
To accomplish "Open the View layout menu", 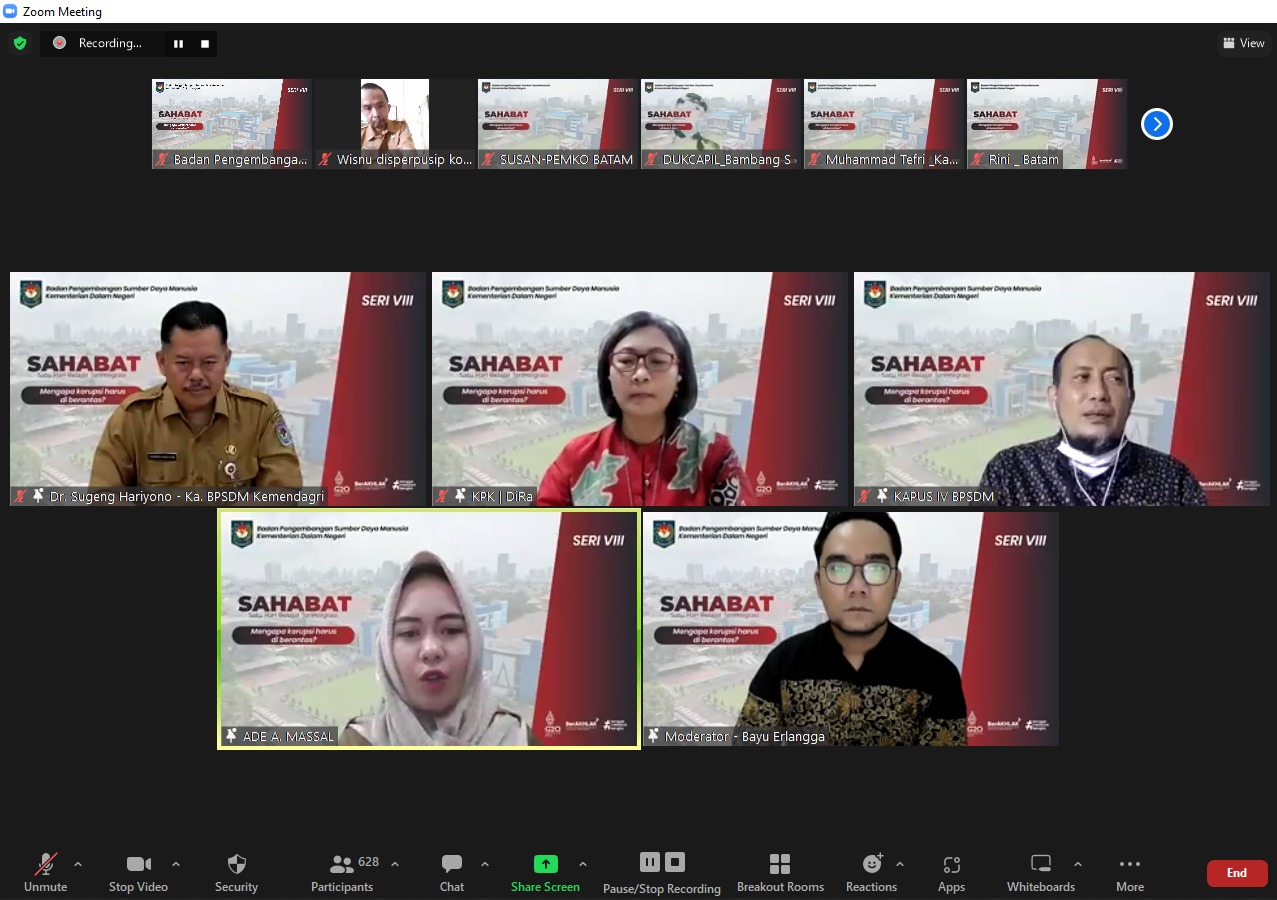I will (1243, 43).
